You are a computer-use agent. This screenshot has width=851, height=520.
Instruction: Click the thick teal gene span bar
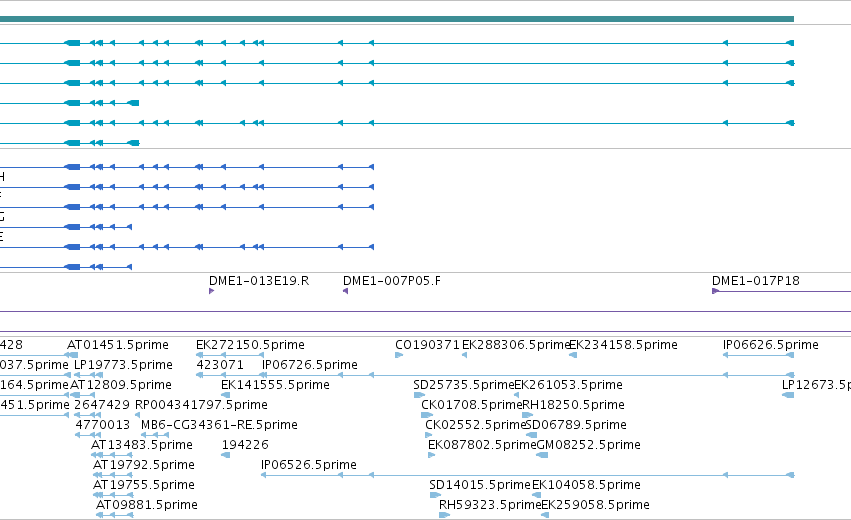tap(397, 19)
